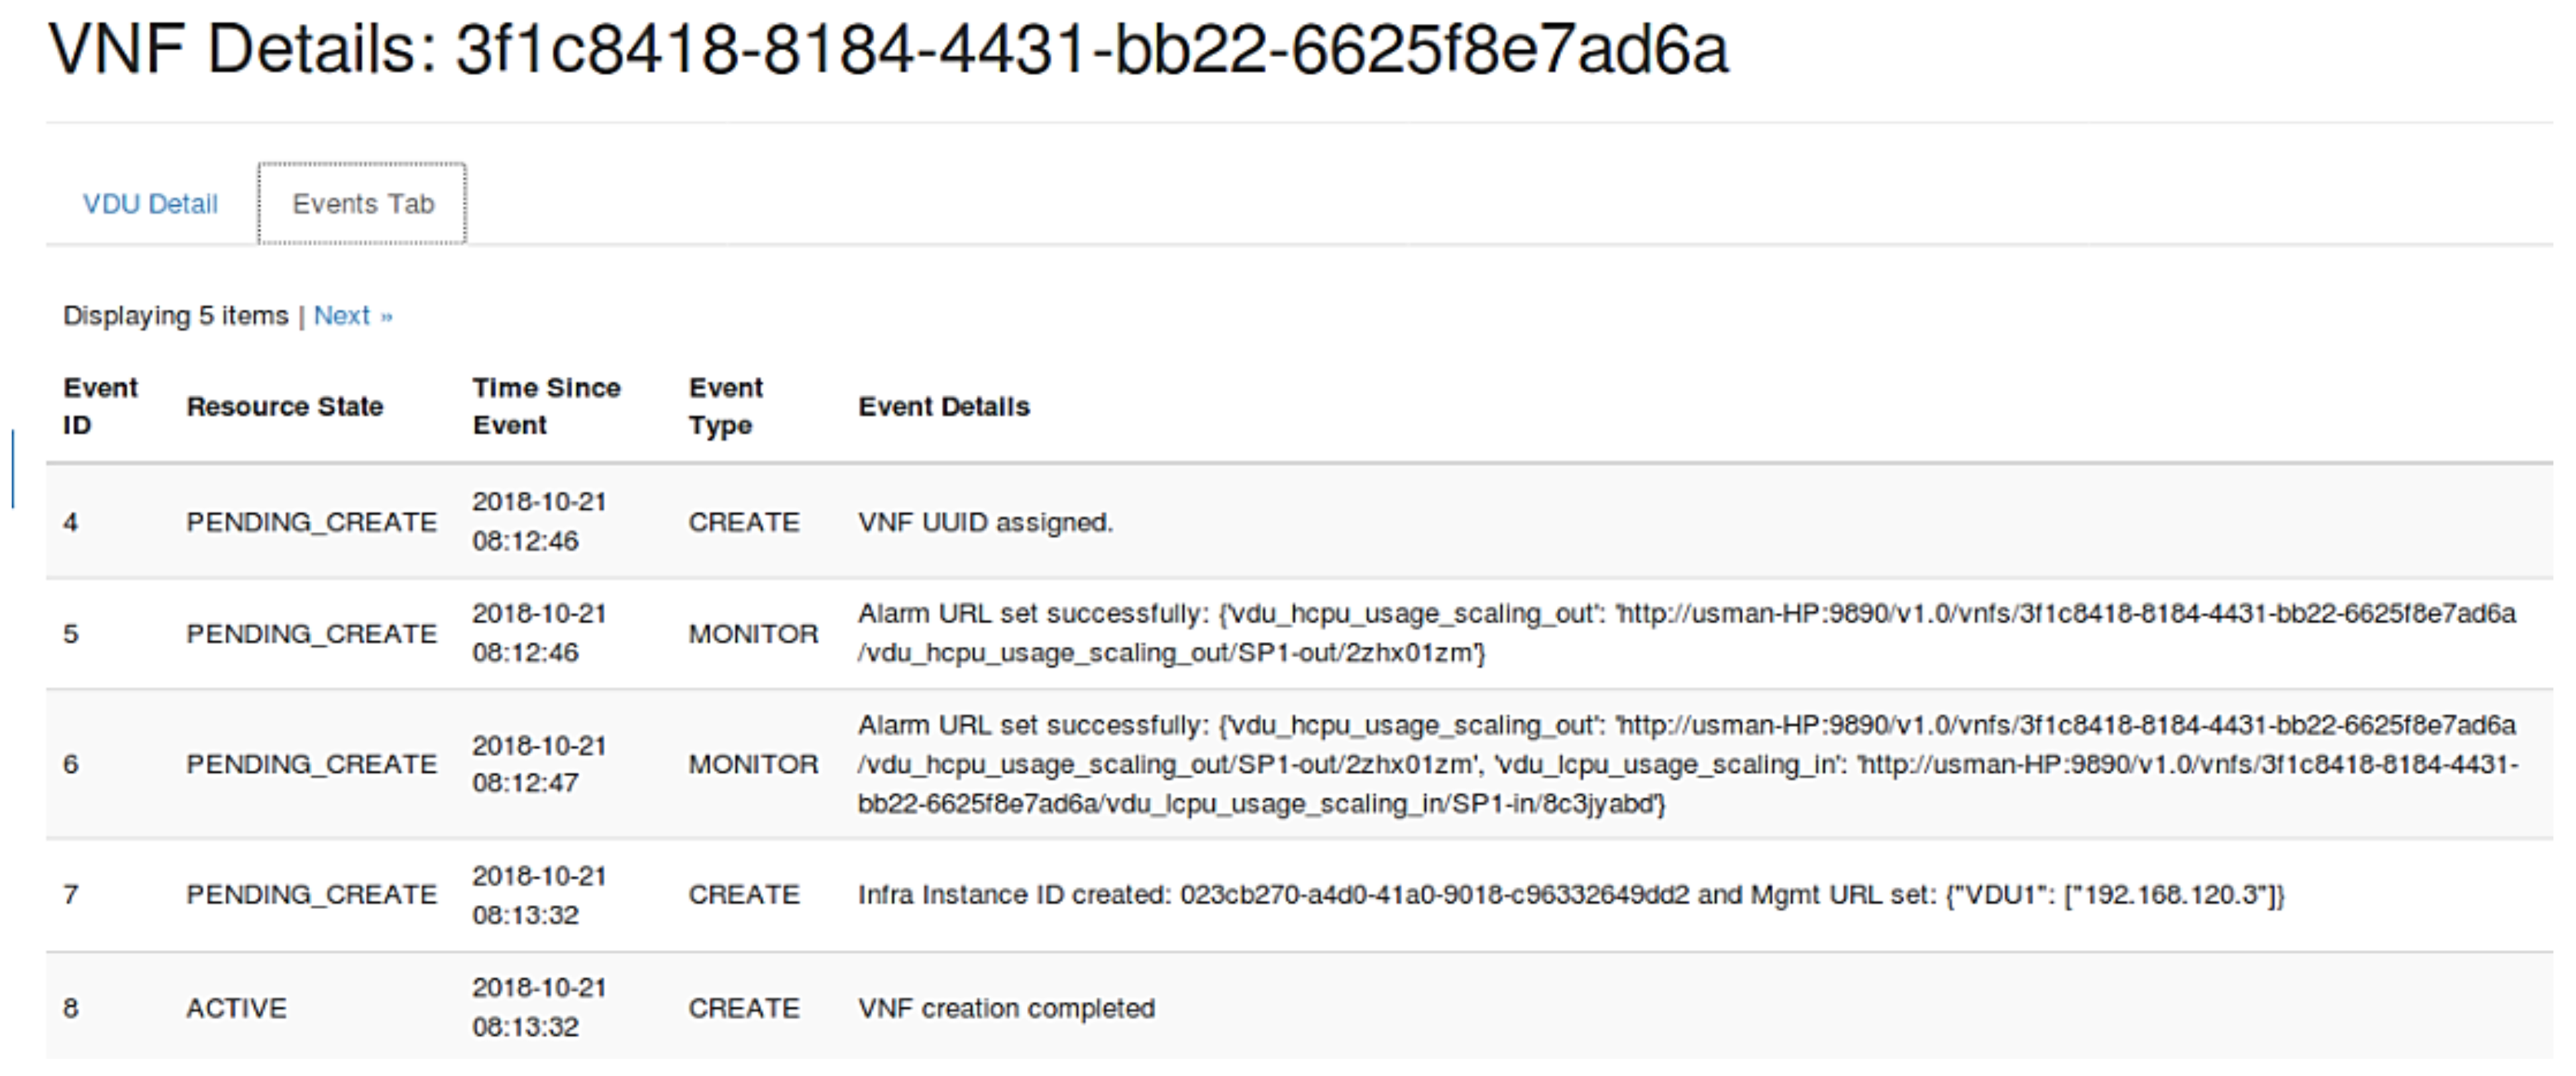The image size is (2576, 1076).
Task: Click the Time Since Event column header
Action: point(546,406)
